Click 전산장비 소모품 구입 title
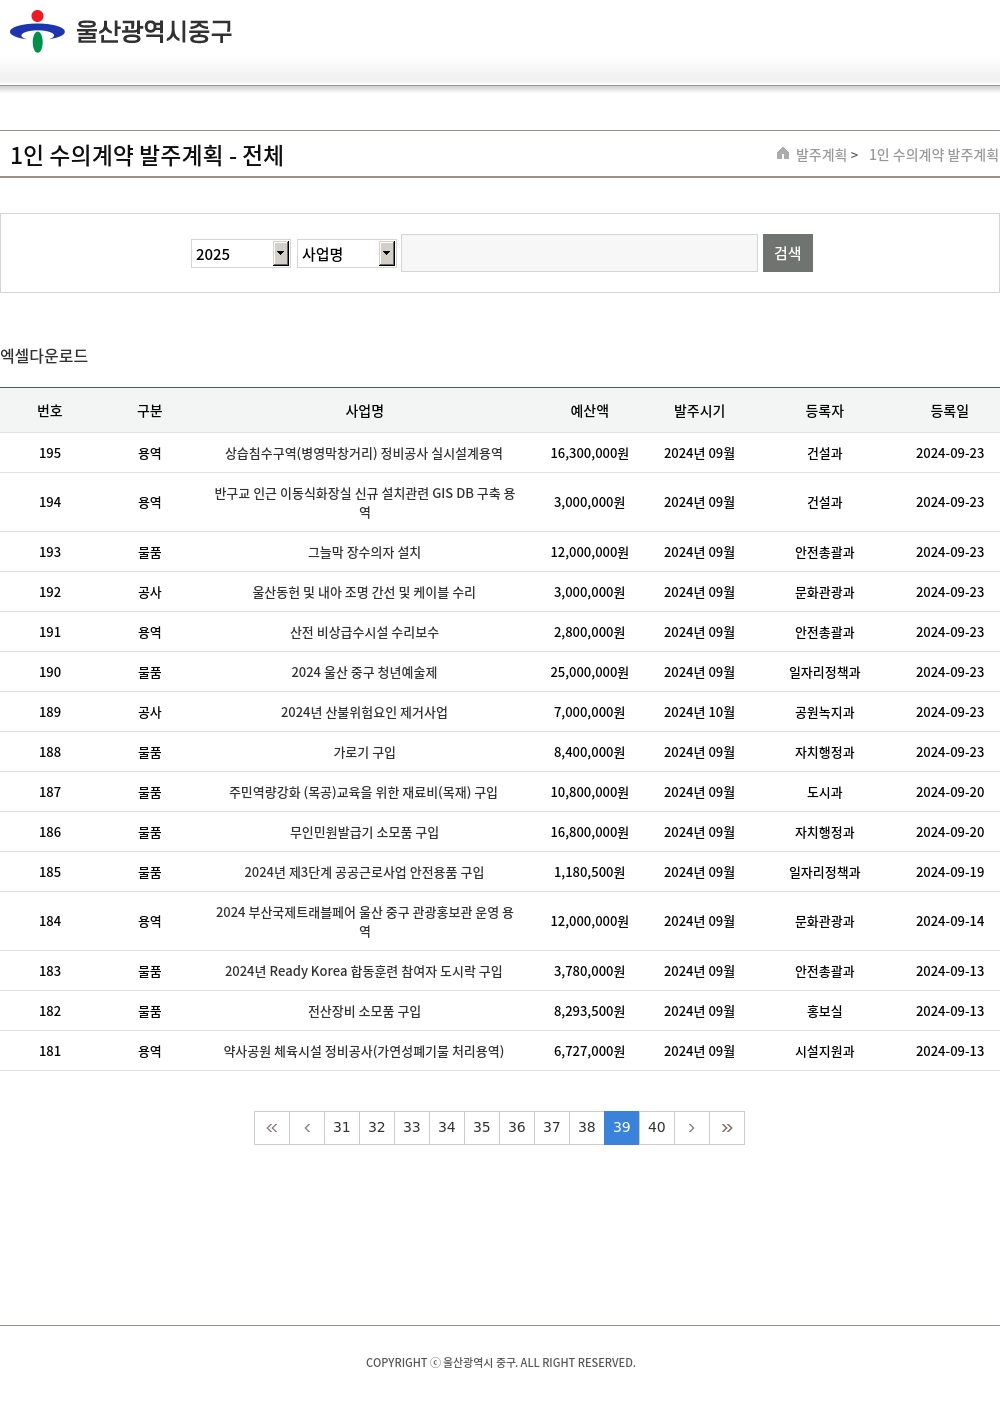Screen dimensions: 1000x1426 click(364, 1012)
